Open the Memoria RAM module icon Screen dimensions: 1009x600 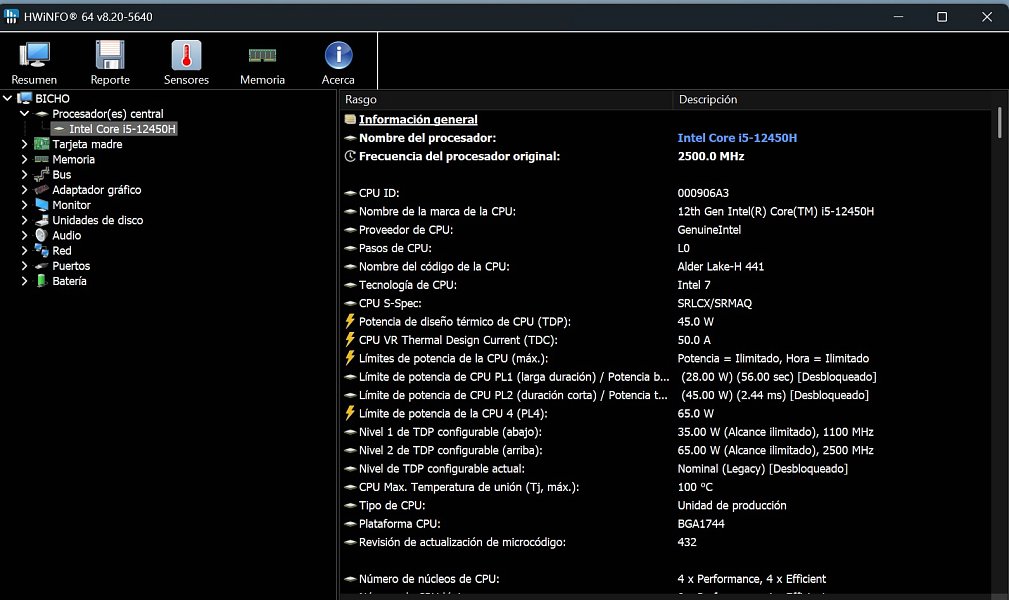263,55
